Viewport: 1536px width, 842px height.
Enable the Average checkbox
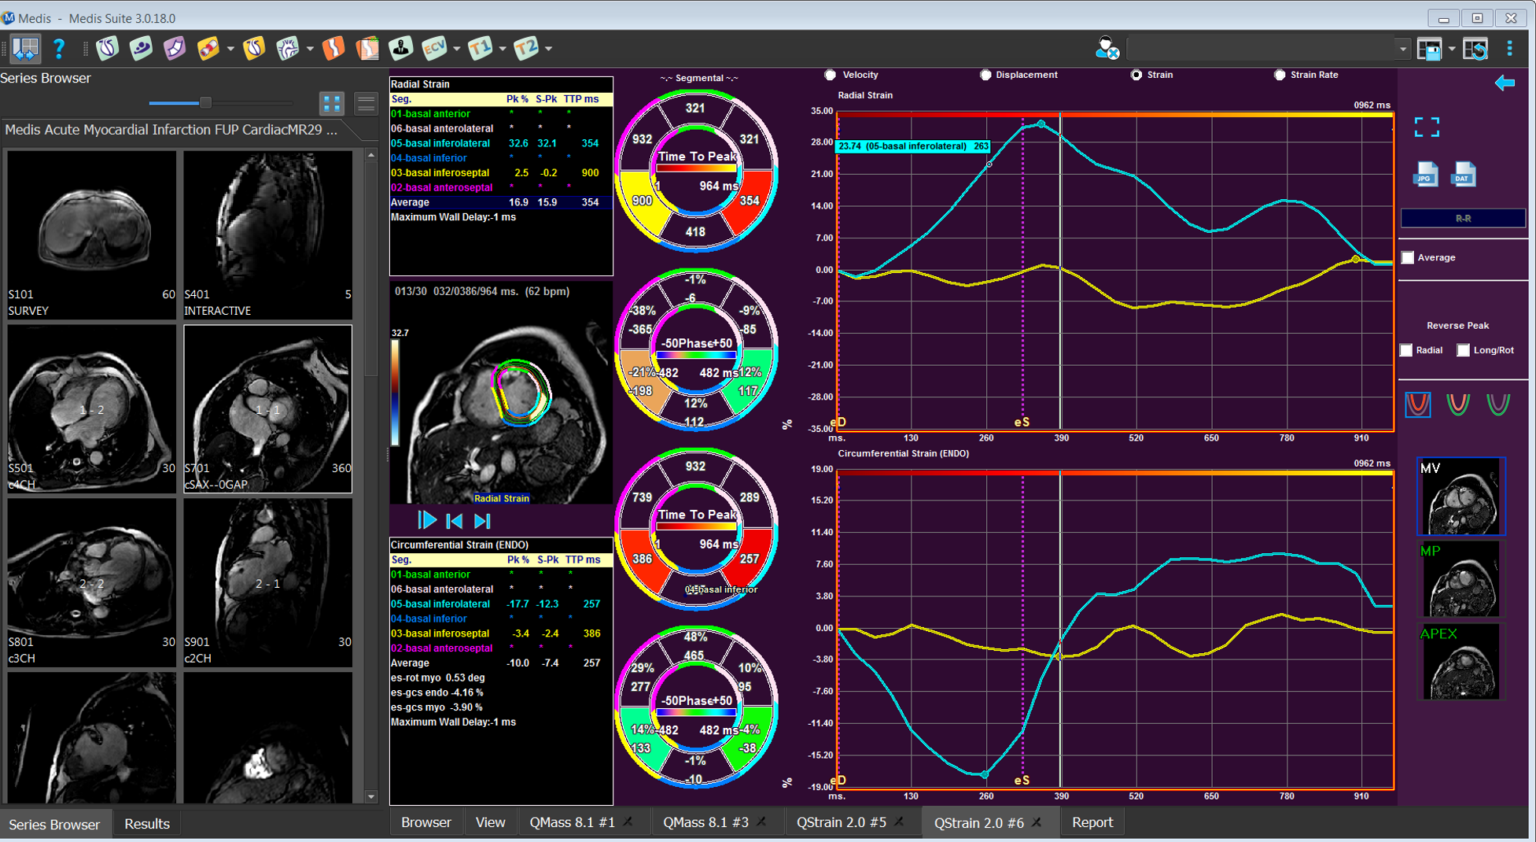click(x=1408, y=258)
